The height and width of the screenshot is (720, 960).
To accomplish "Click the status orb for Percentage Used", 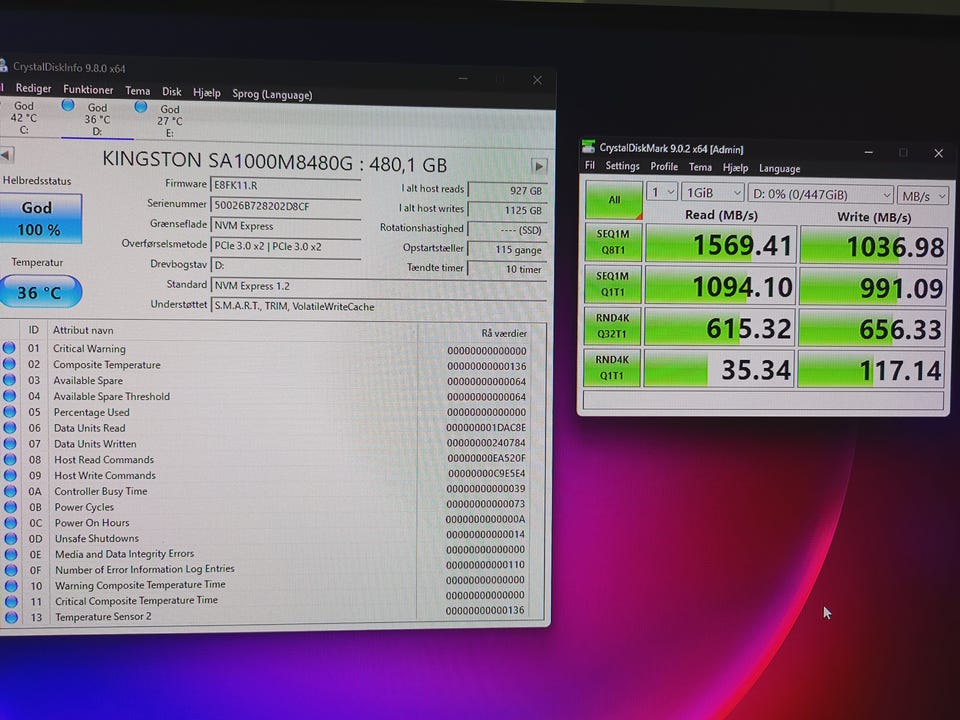I will coord(9,411).
